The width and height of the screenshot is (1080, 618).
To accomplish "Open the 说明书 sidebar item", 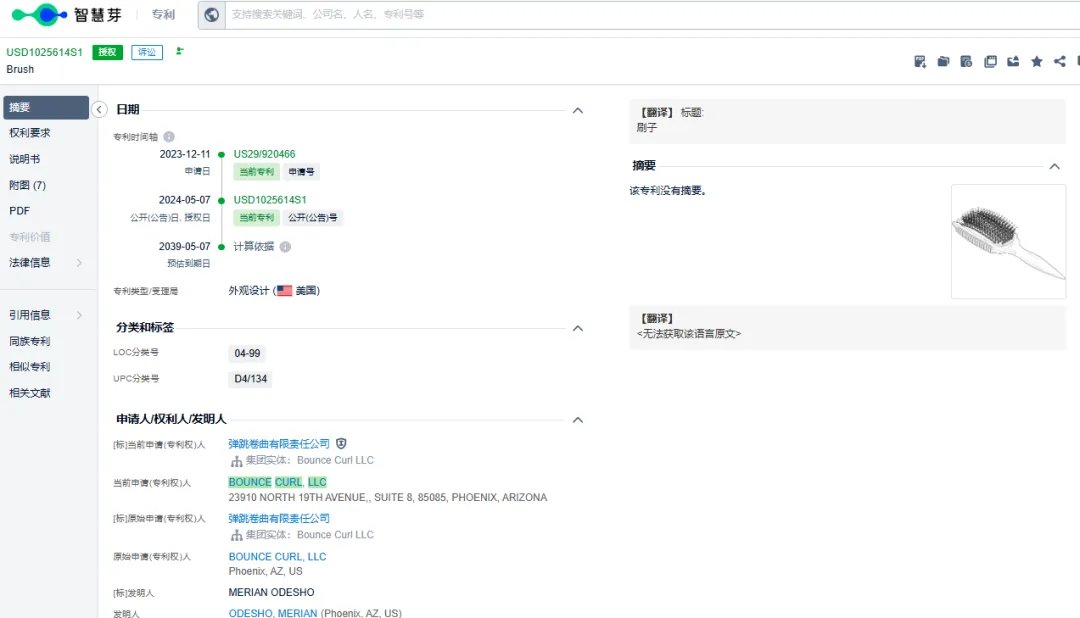I will (25, 159).
